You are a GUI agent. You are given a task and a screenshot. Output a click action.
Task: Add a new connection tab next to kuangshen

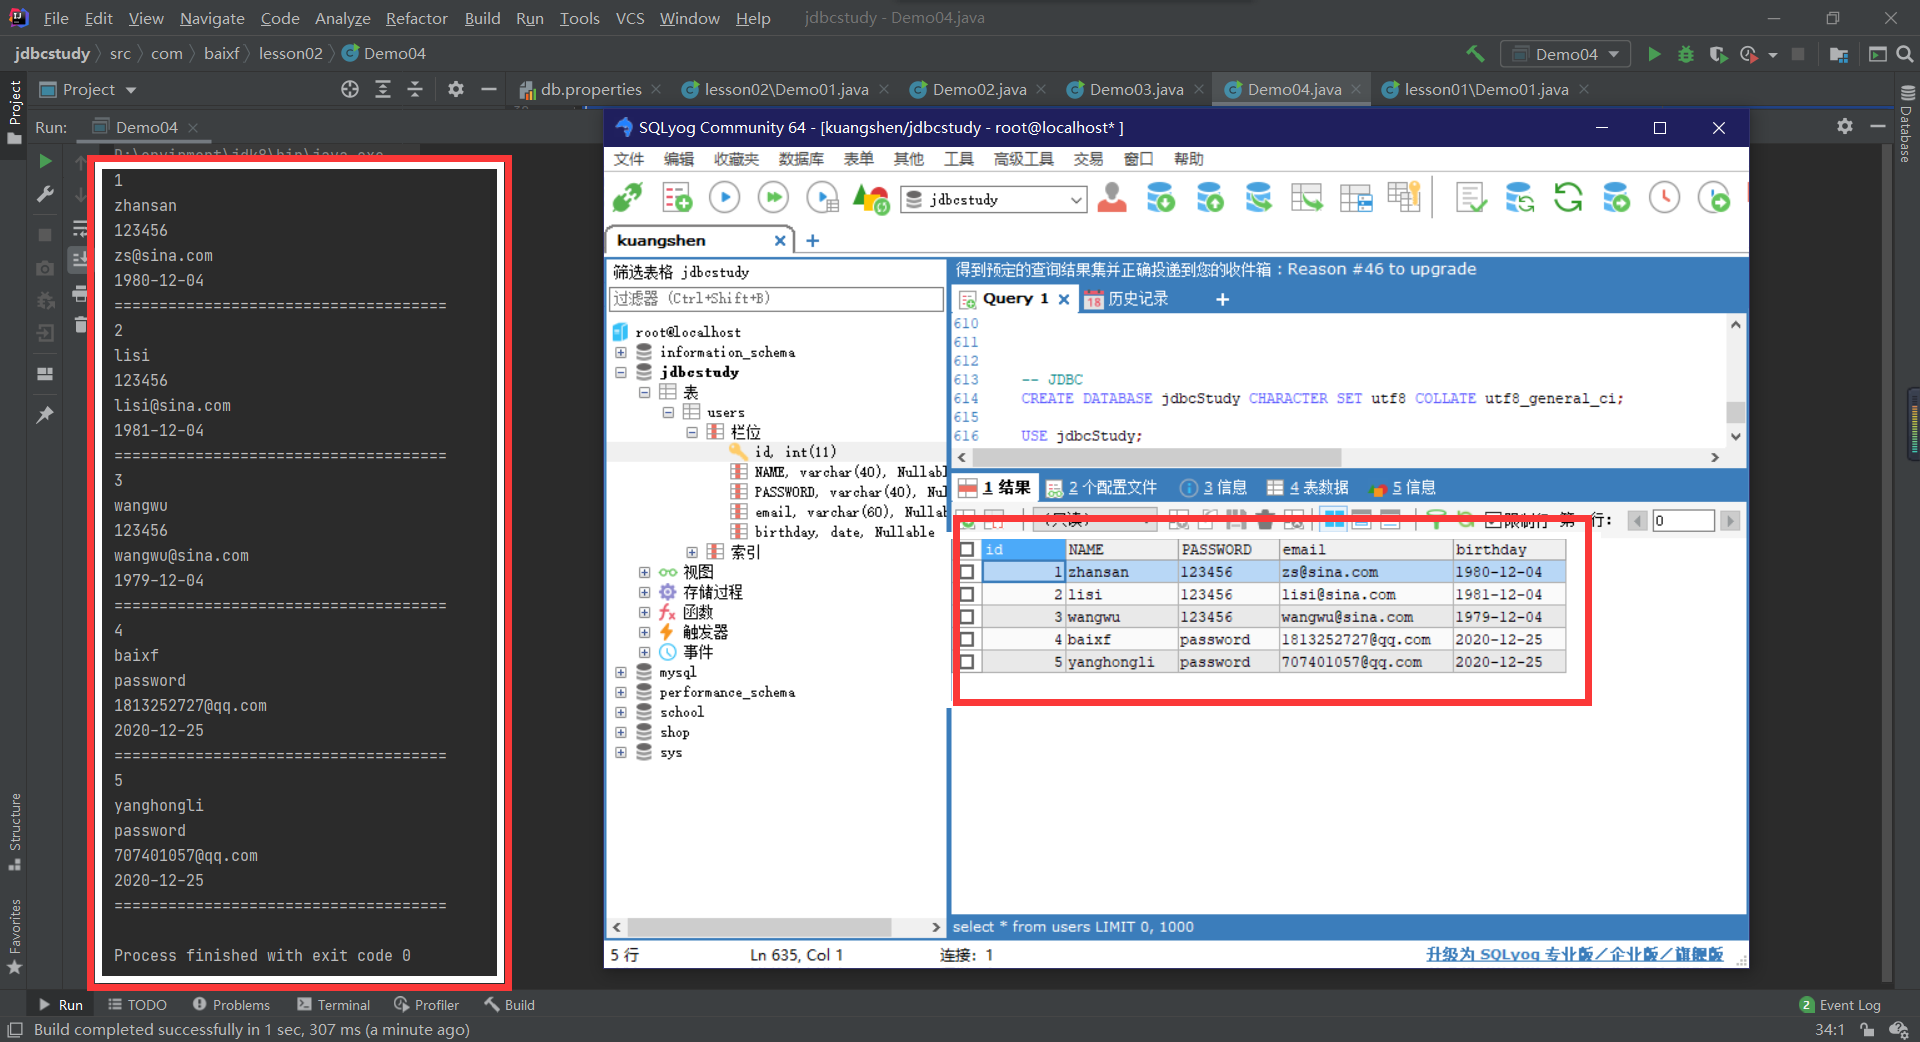tap(813, 240)
